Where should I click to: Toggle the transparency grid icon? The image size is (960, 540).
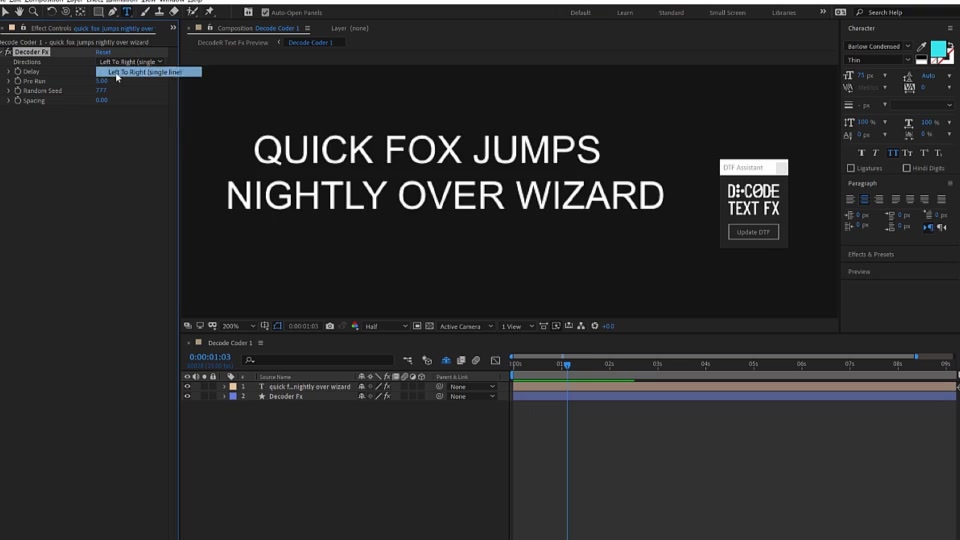click(429, 326)
